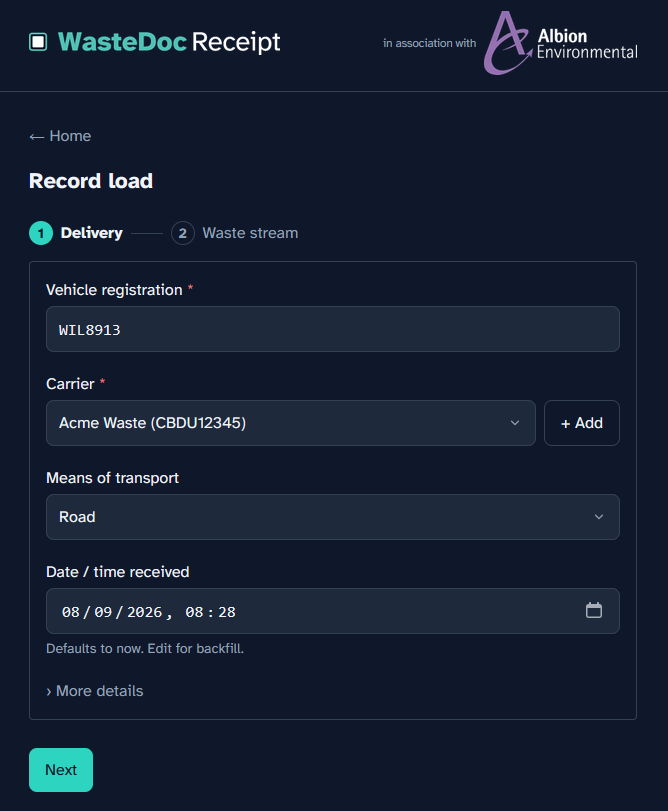Click the WasteDoc square logo icon

(38, 42)
